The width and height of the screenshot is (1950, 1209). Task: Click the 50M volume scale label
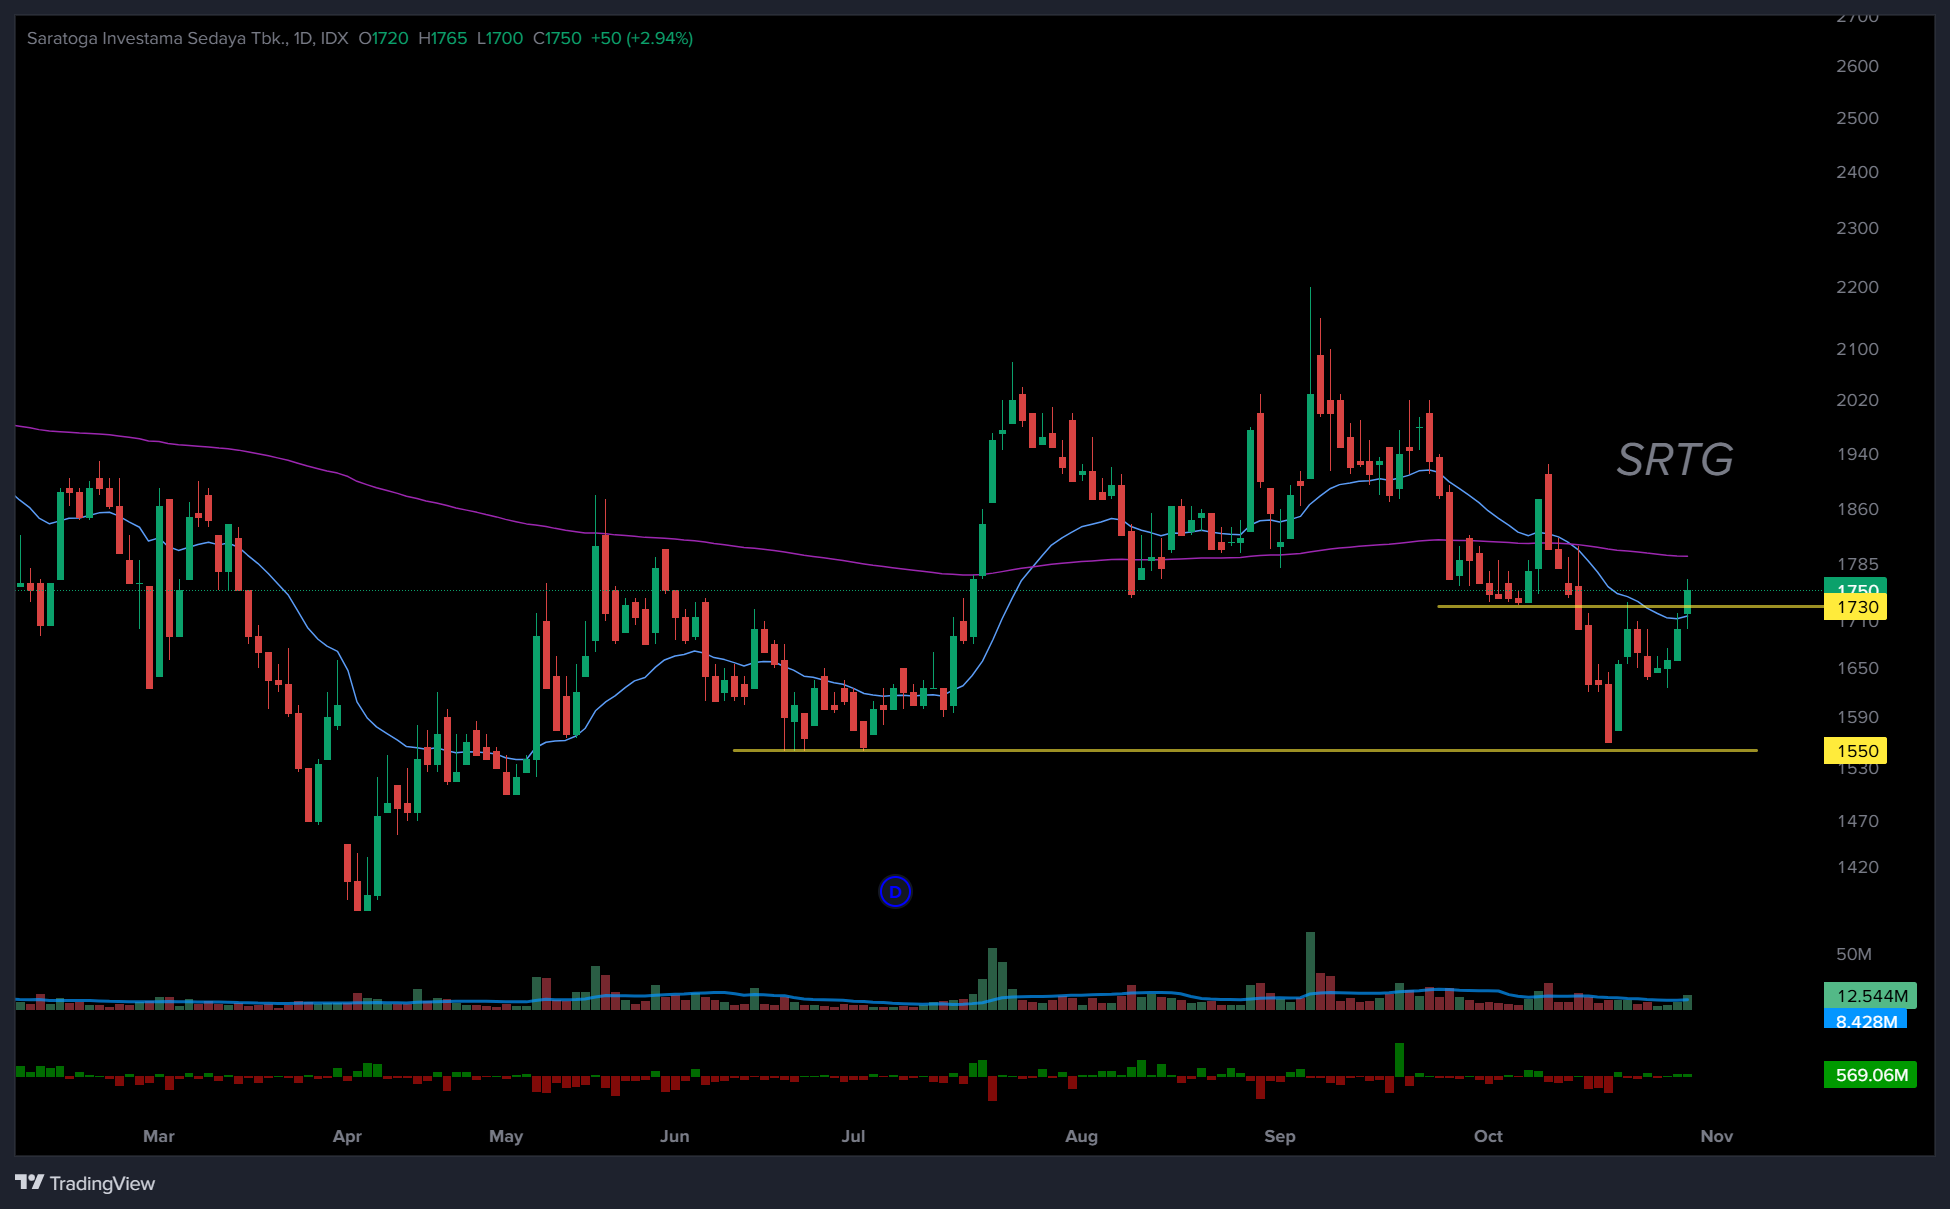[1853, 954]
